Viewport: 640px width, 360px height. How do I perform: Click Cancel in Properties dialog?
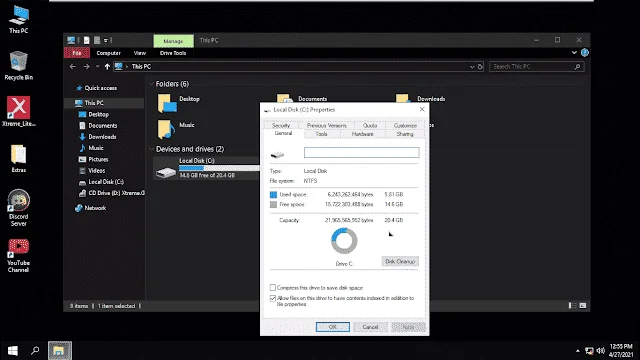point(370,327)
